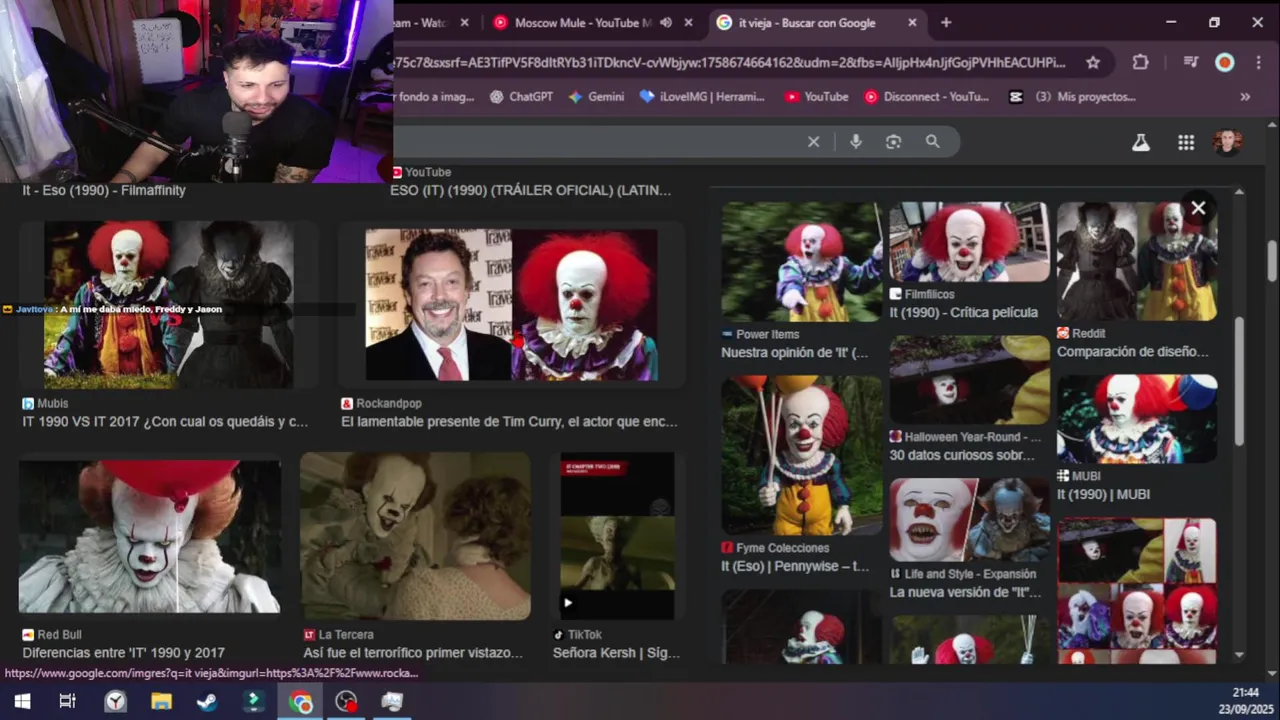Screen dimensions: 1280x720
Task: Click the side panel vertical scrollbar
Action: click(1240, 382)
